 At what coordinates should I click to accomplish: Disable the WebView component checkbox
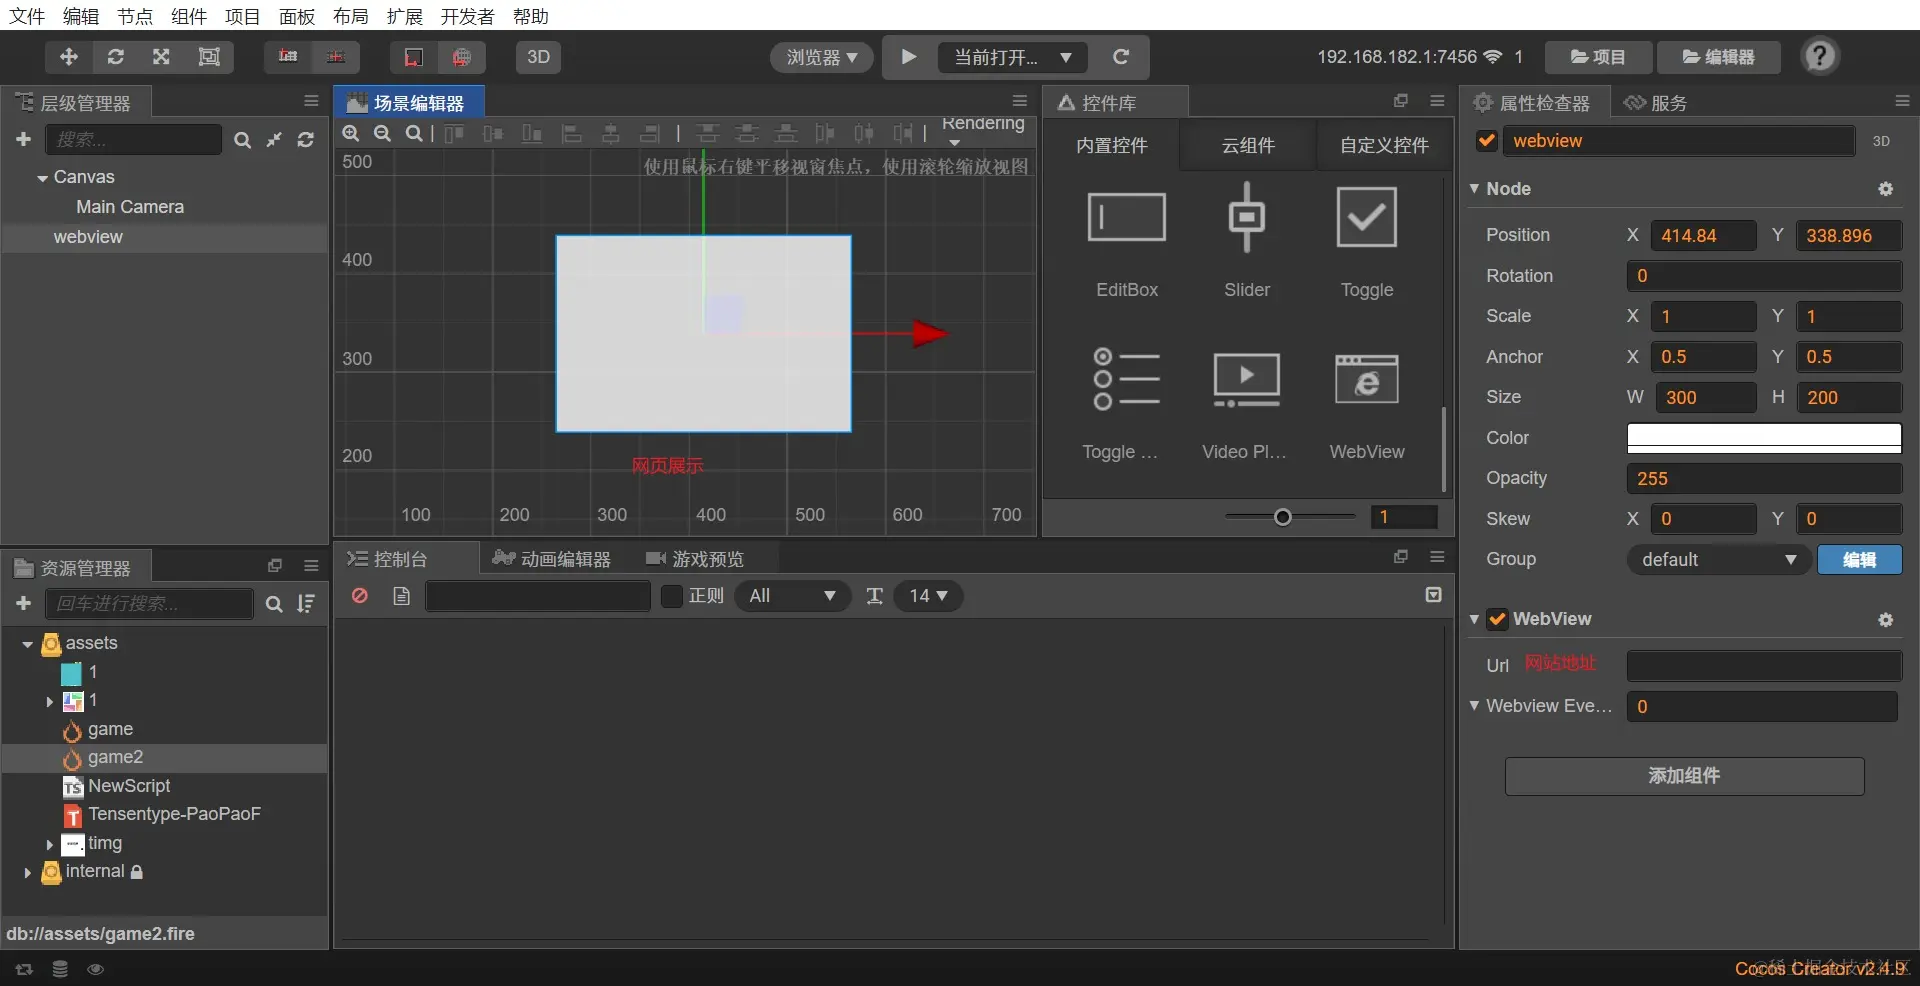coord(1497,619)
